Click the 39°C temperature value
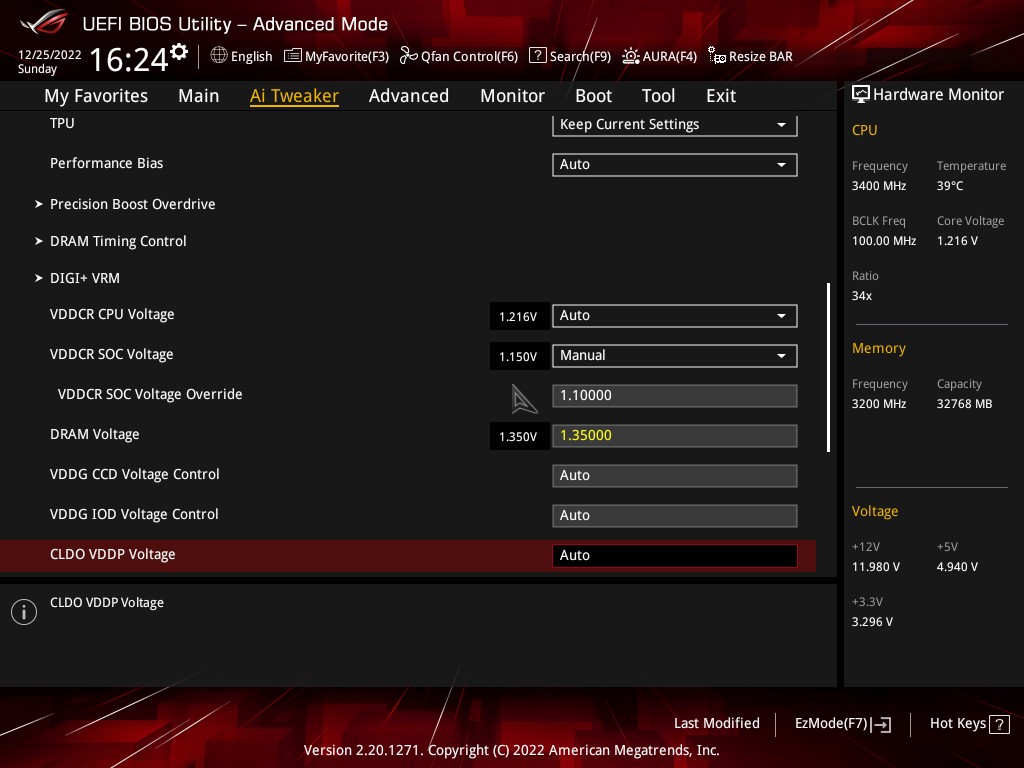Viewport: 1024px width, 768px height. click(950, 185)
